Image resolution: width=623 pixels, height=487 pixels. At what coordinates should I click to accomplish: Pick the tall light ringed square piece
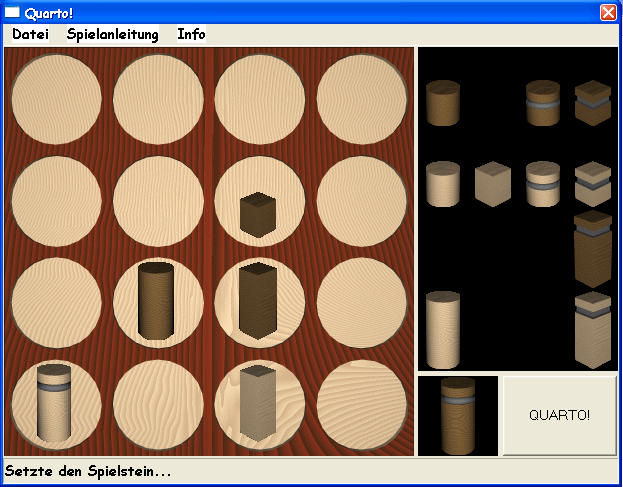pyautogui.click(x=593, y=330)
